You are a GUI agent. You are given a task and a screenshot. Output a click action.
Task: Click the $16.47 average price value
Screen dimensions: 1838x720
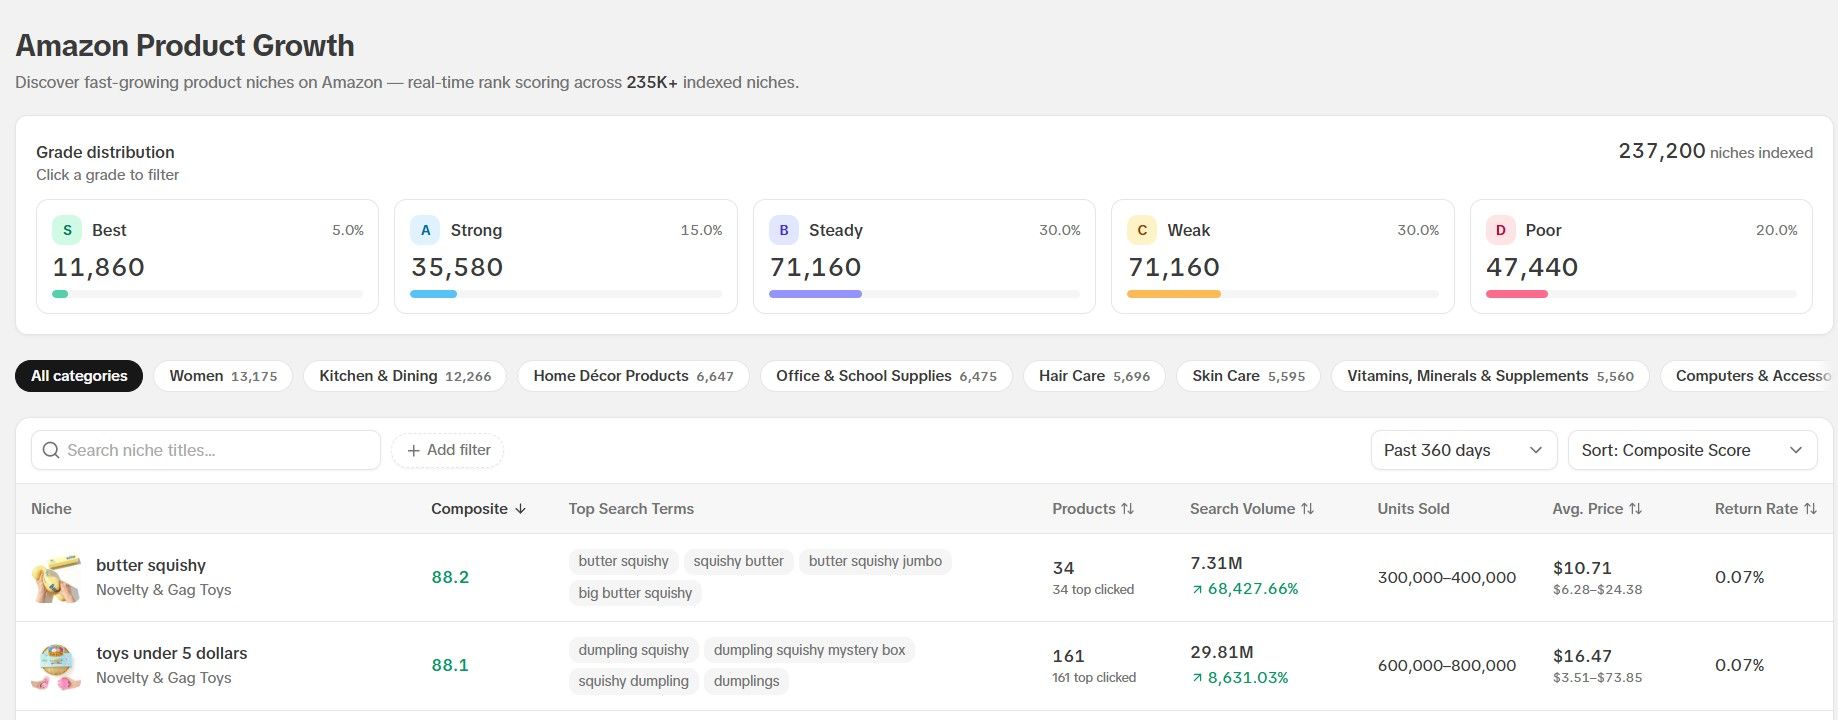1582,656
